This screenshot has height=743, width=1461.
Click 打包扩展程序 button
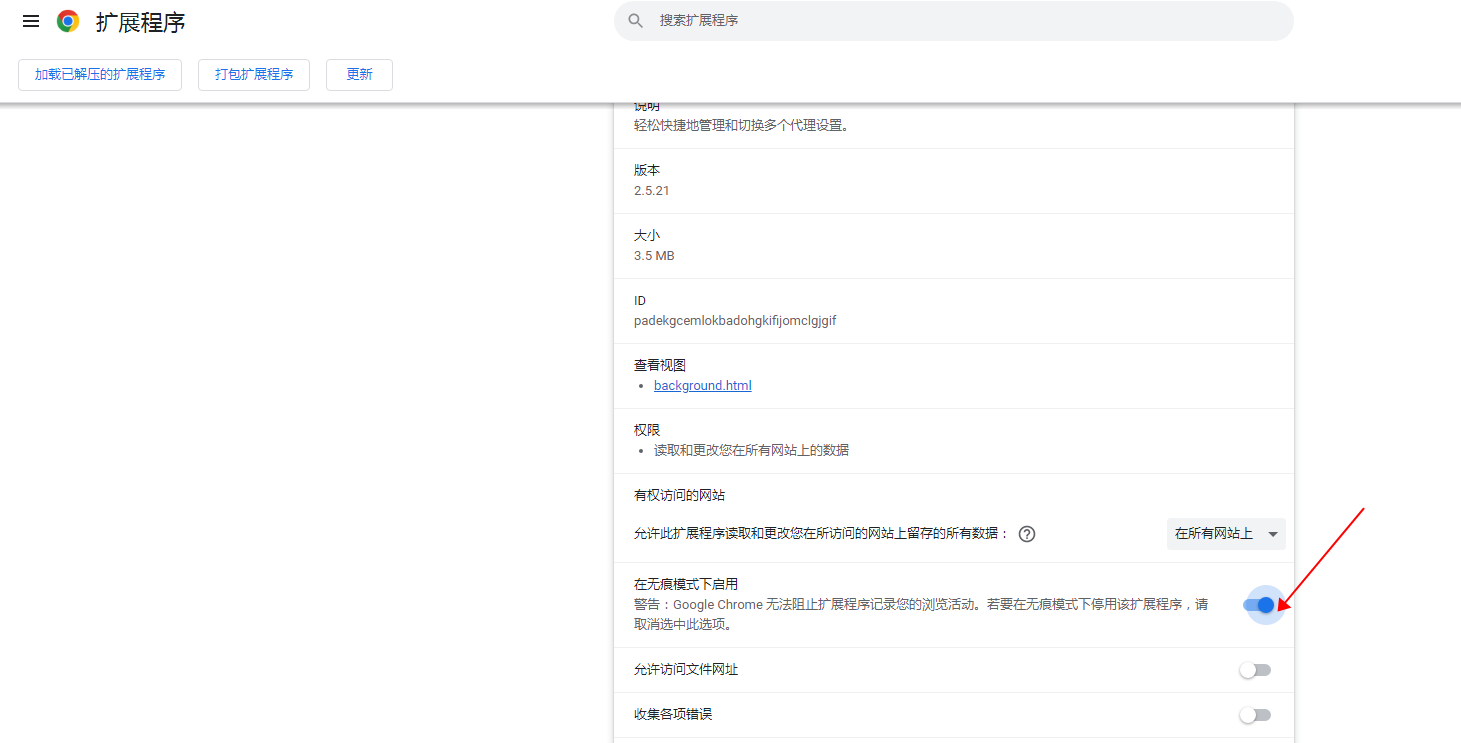tap(254, 75)
